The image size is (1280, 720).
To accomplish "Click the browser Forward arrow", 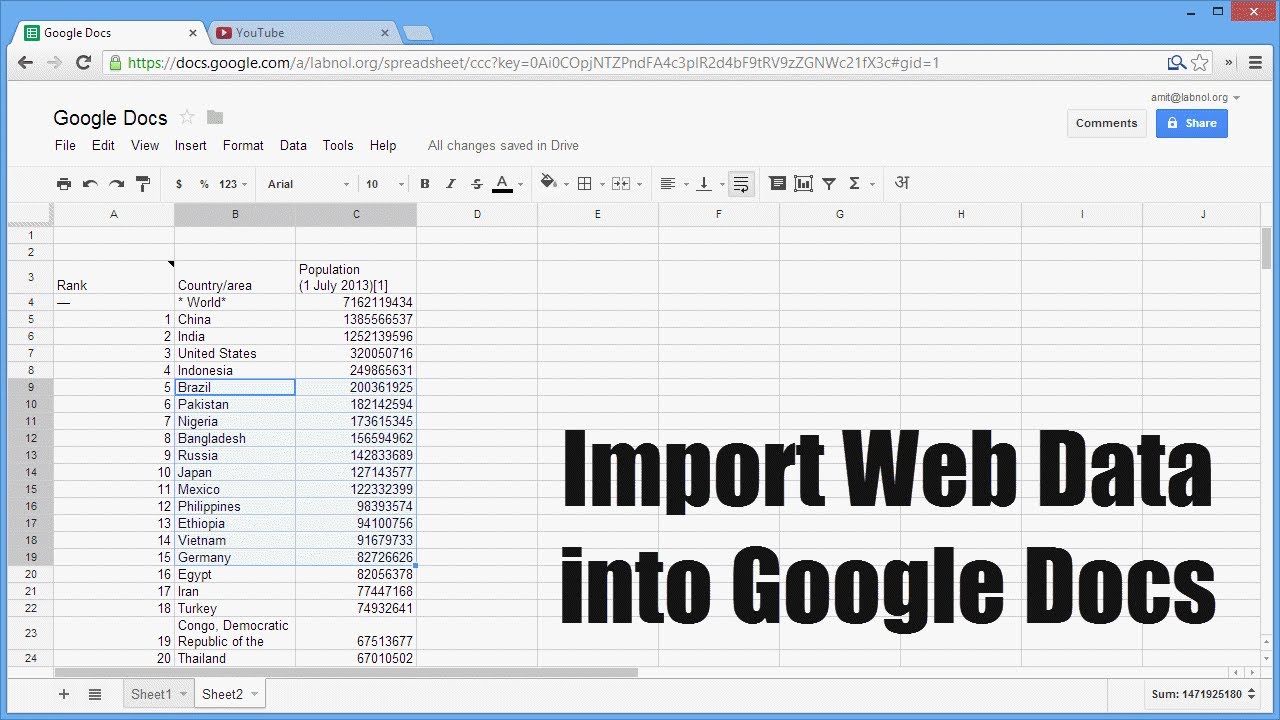I will tap(54, 62).
